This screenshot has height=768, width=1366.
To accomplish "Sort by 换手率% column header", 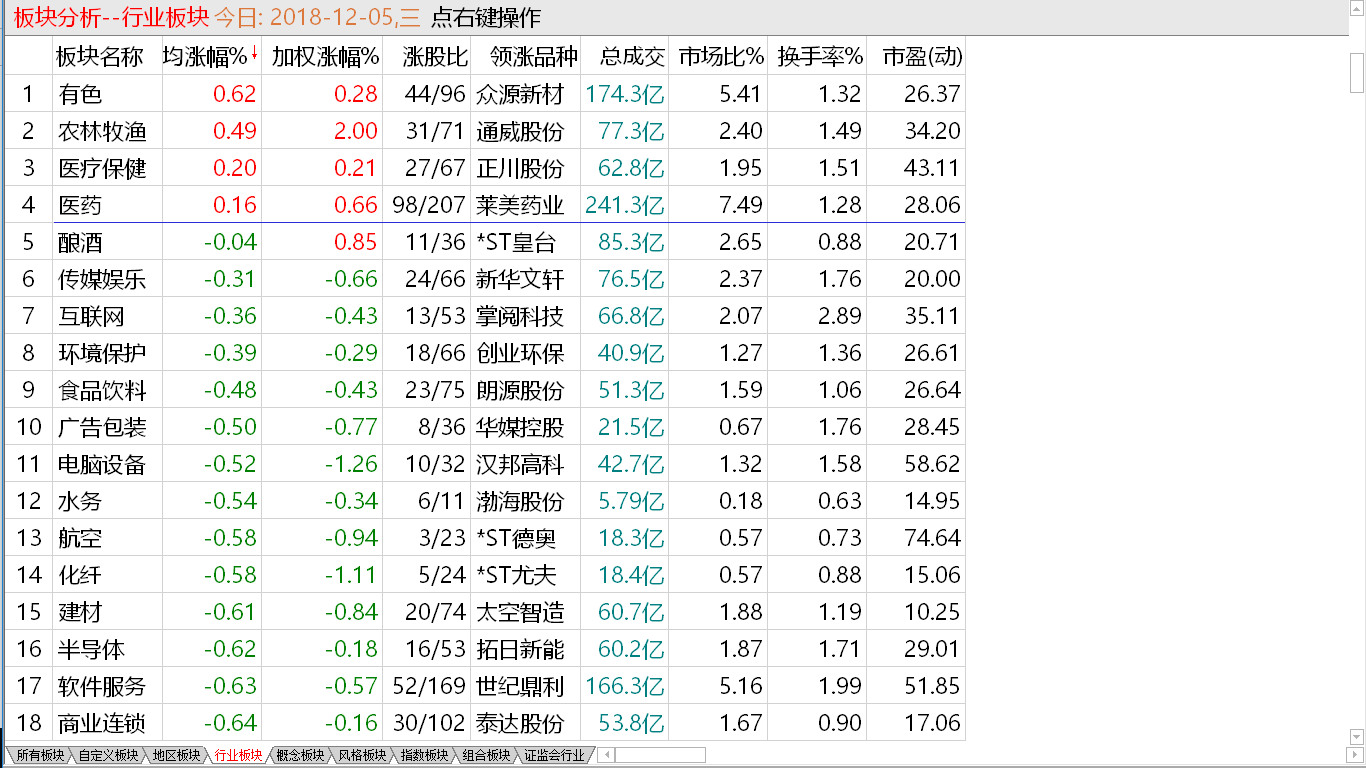I will coord(820,57).
